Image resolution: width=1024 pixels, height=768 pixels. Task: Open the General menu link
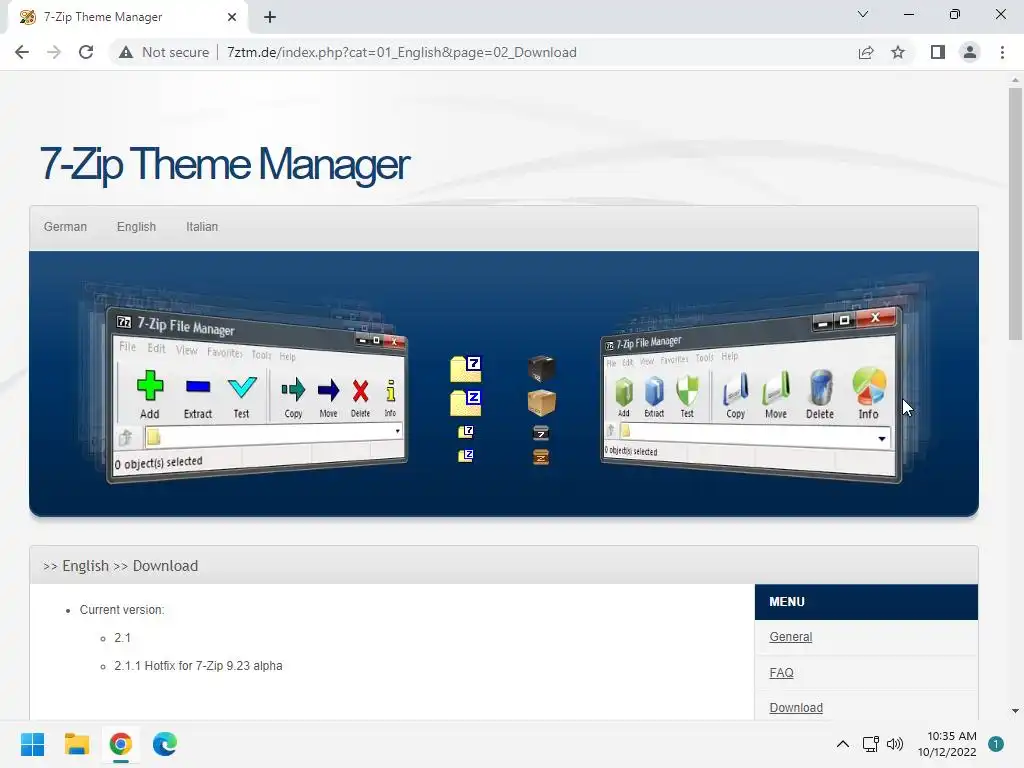[x=791, y=637]
